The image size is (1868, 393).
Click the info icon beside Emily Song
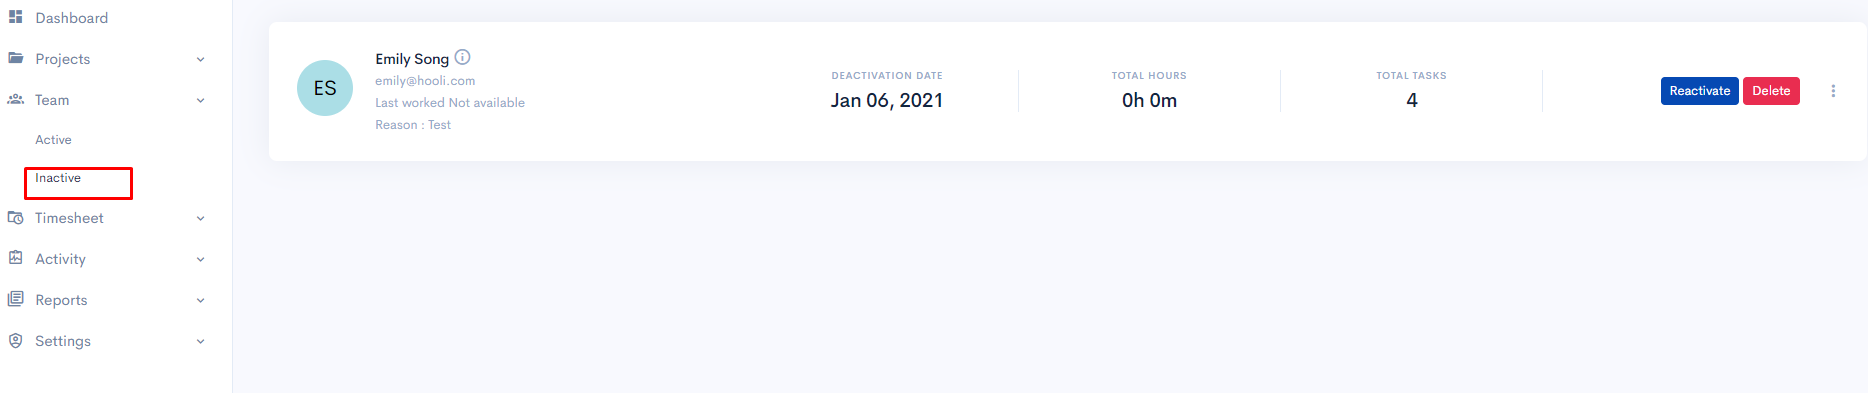tap(462, 57)
